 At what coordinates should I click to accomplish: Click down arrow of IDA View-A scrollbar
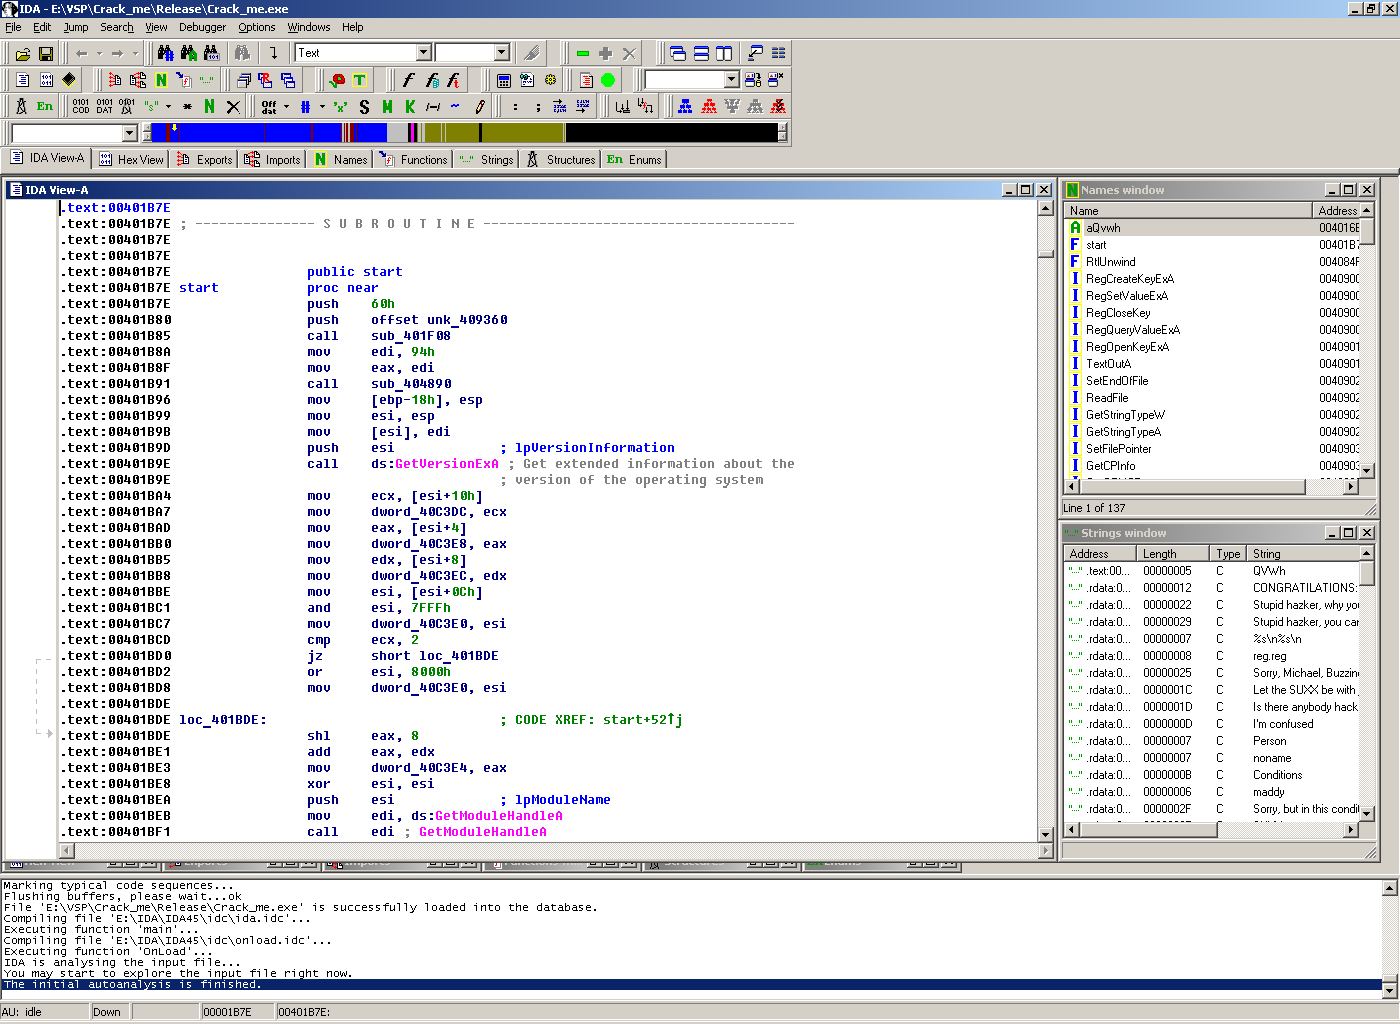1046,834
